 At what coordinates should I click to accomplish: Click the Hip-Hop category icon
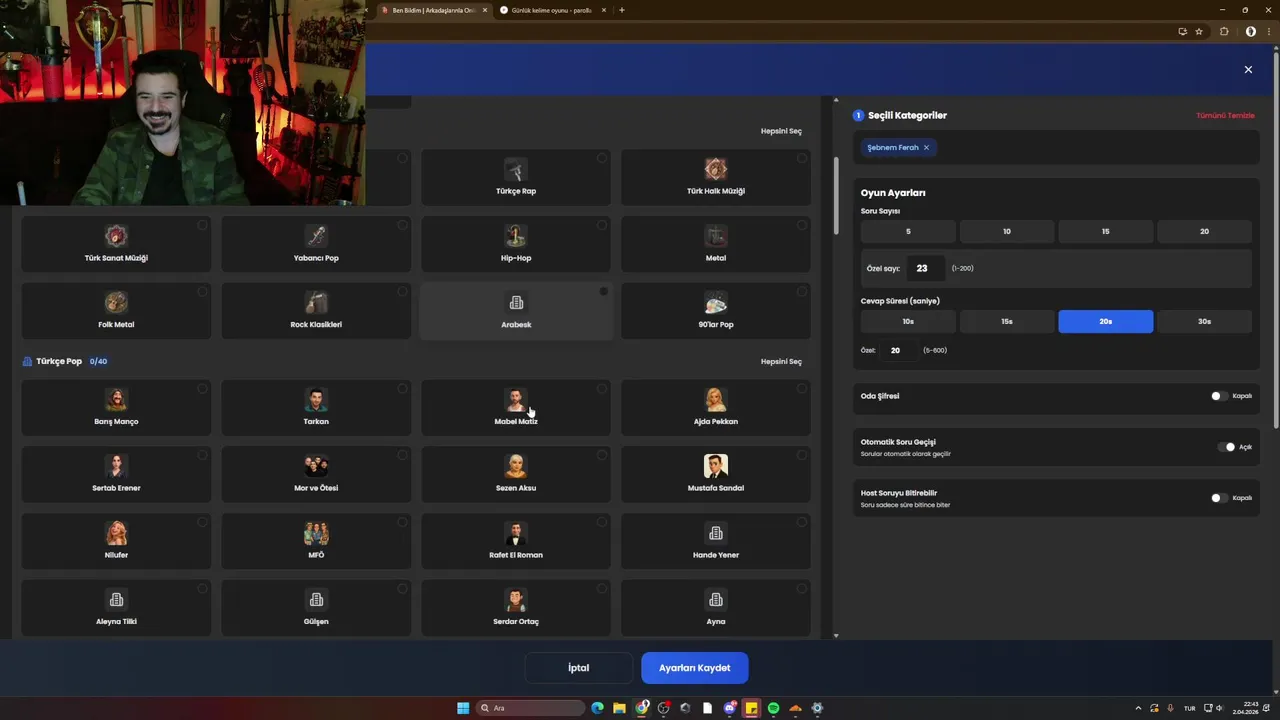(516, 236)
